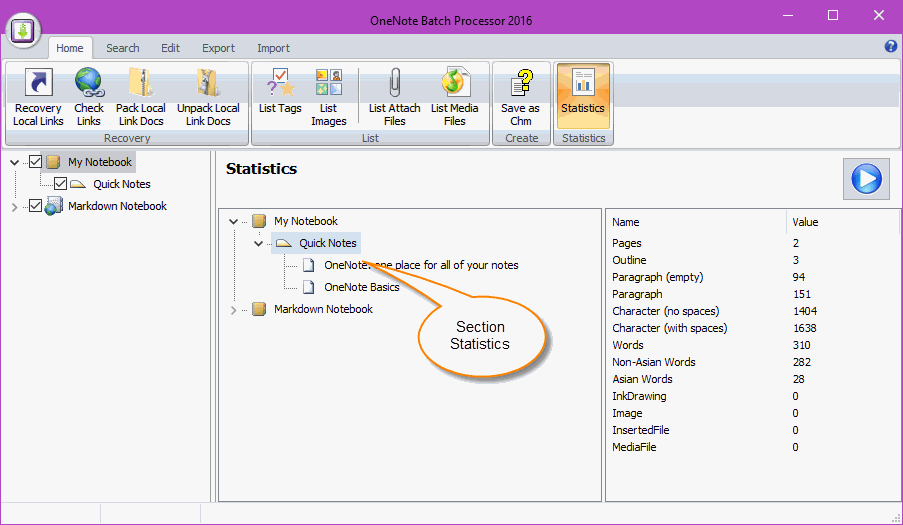The width and height of the screenshot is (903, 525).
Task: Select the InsertedFile row
Action: tap(753, 430)
